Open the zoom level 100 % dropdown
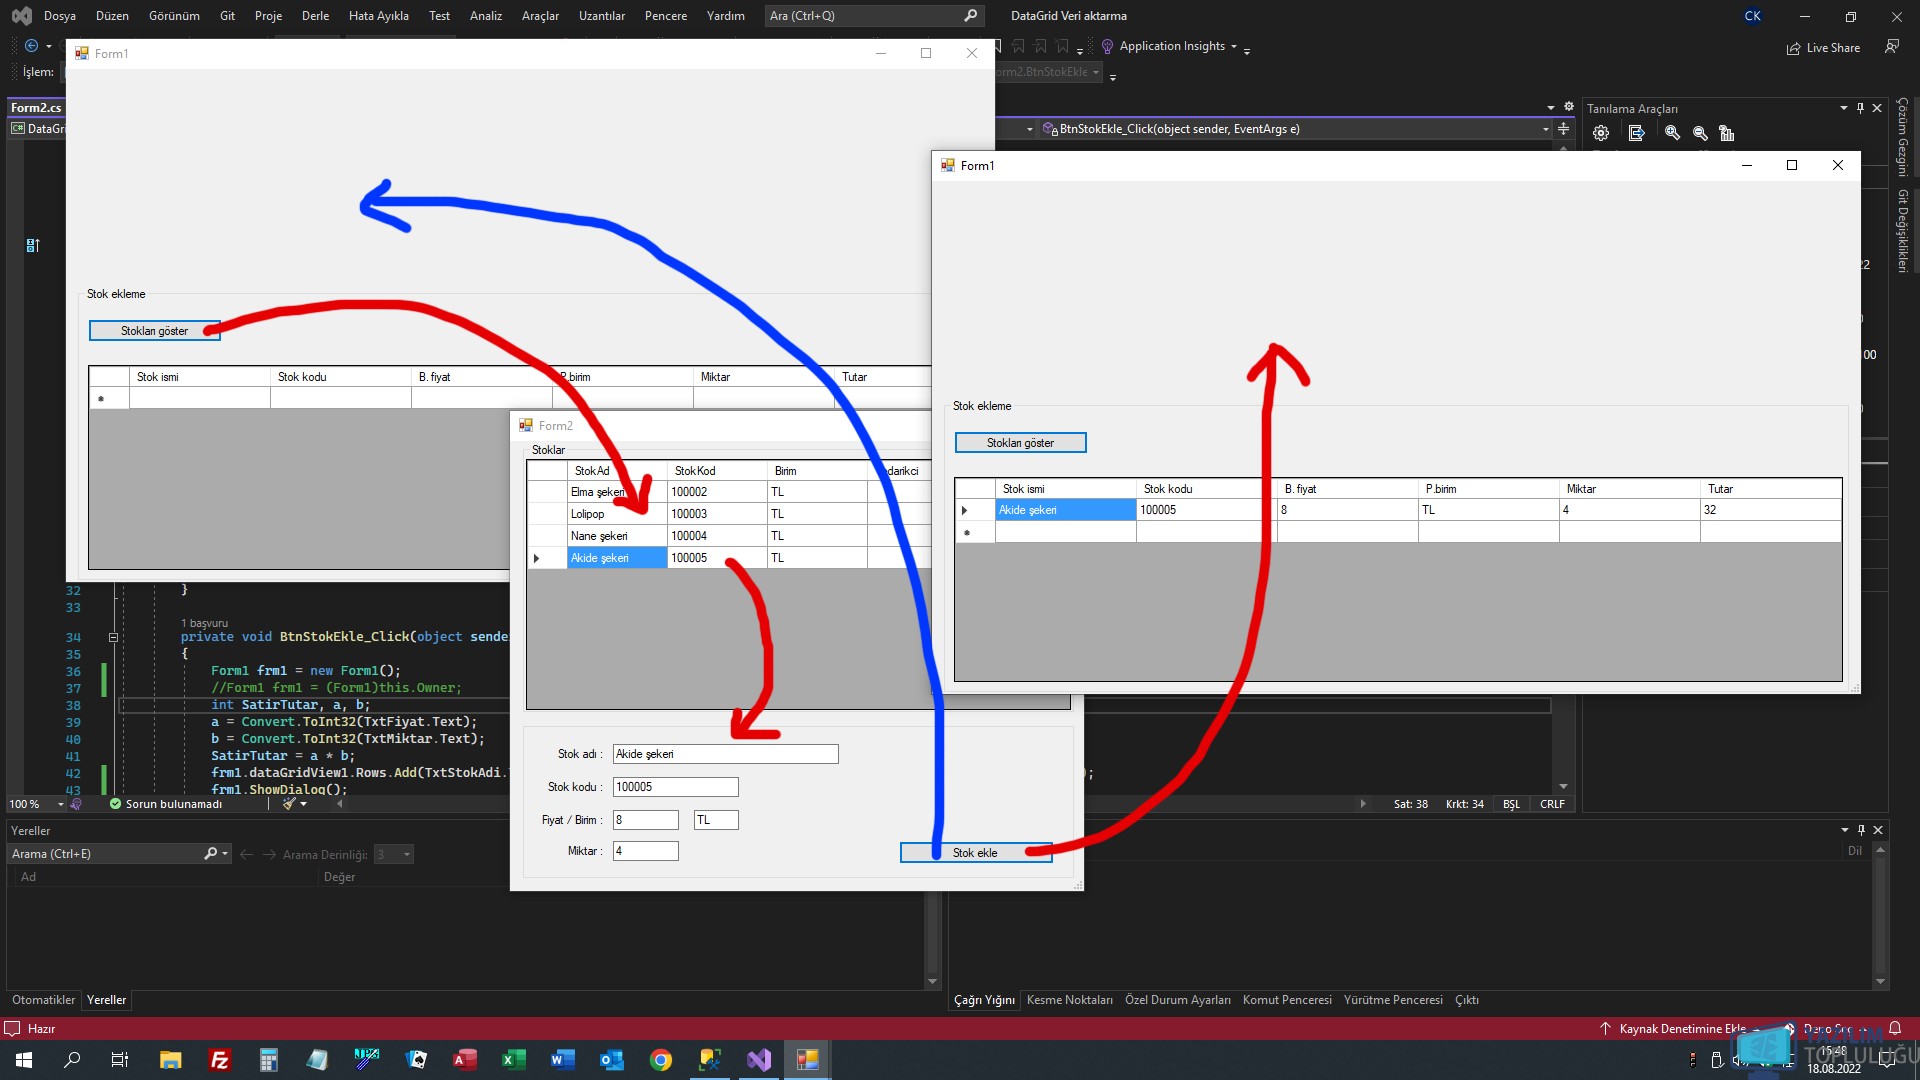The height and width of the screenshot is (1080, 1920). tap(61, 804)
